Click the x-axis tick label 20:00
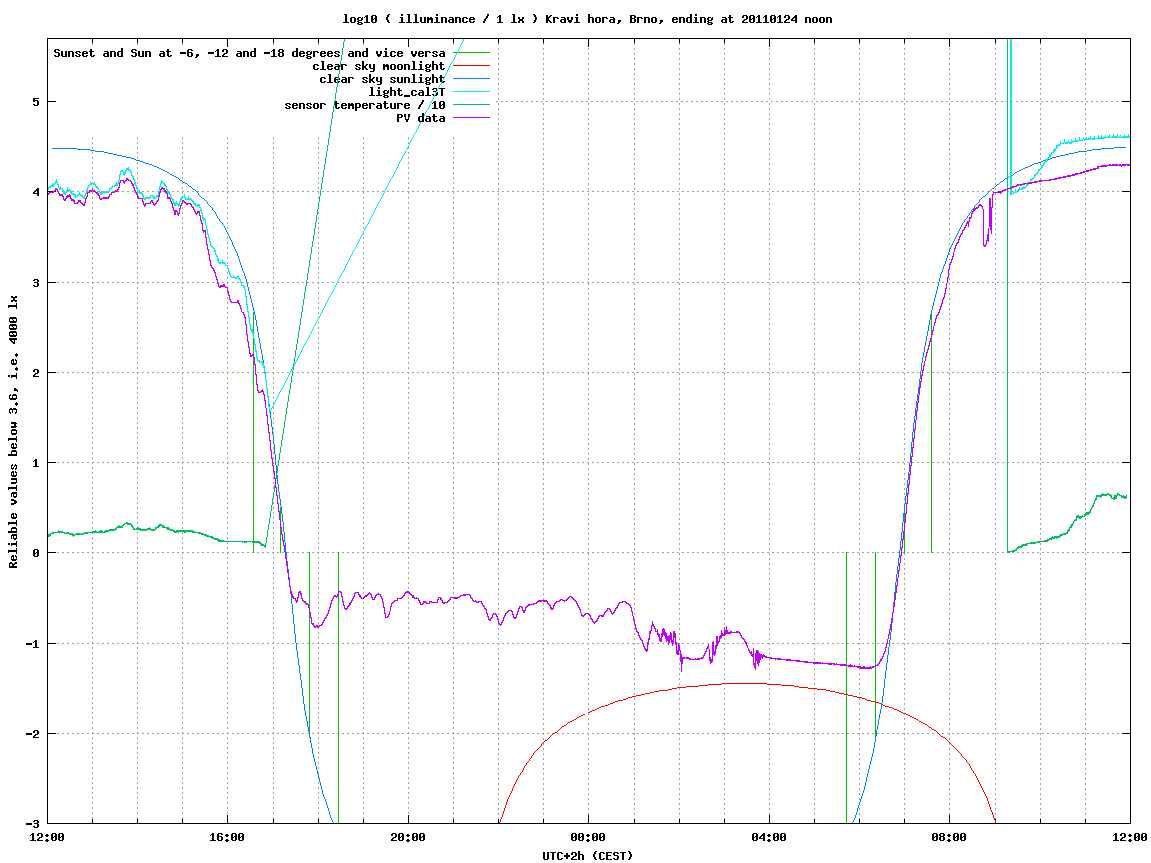The width and height of the screenshot is (1151, 863). click(x=408, y=837)
